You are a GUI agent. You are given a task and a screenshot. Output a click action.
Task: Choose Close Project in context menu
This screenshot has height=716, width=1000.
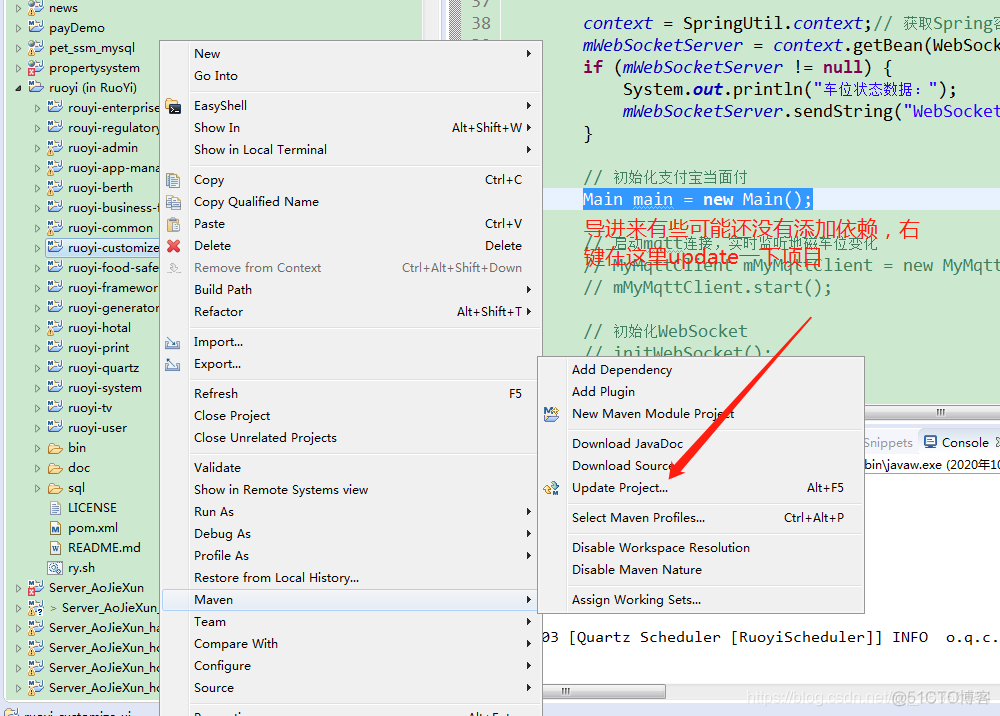[351, 416]
